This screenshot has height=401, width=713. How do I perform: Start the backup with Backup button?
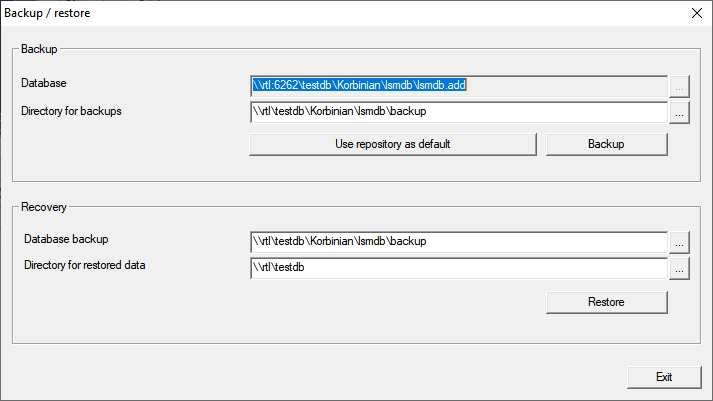606,144
